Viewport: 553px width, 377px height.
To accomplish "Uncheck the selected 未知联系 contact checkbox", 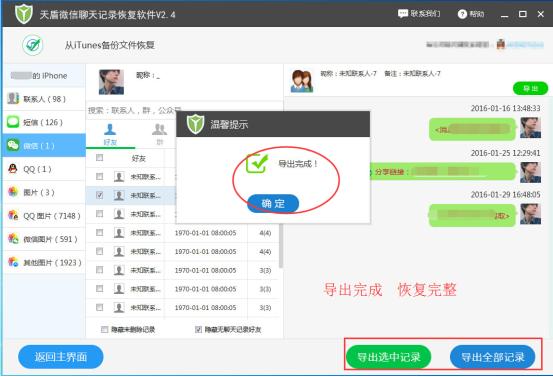I will click(99, 195).
